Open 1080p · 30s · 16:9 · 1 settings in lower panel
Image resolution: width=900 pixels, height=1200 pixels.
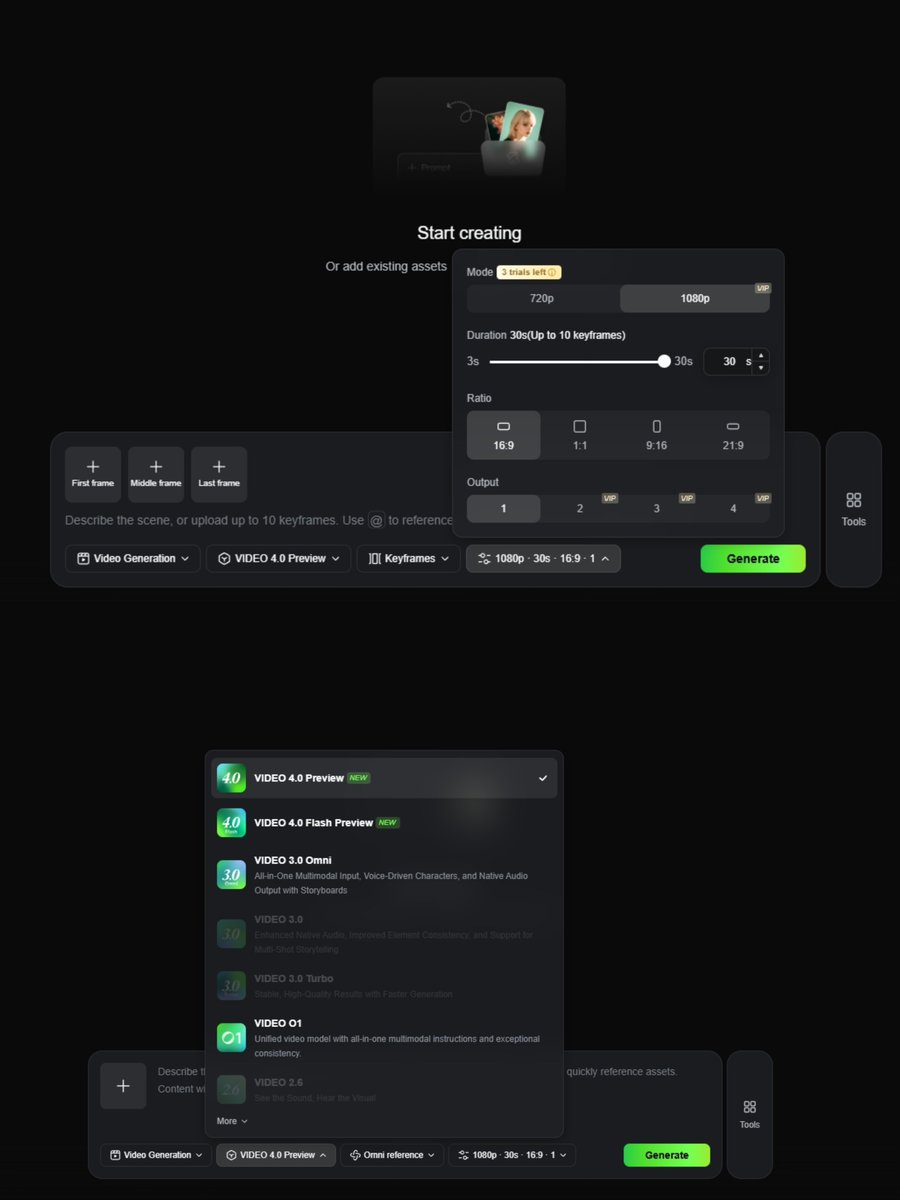(512, 1155)
